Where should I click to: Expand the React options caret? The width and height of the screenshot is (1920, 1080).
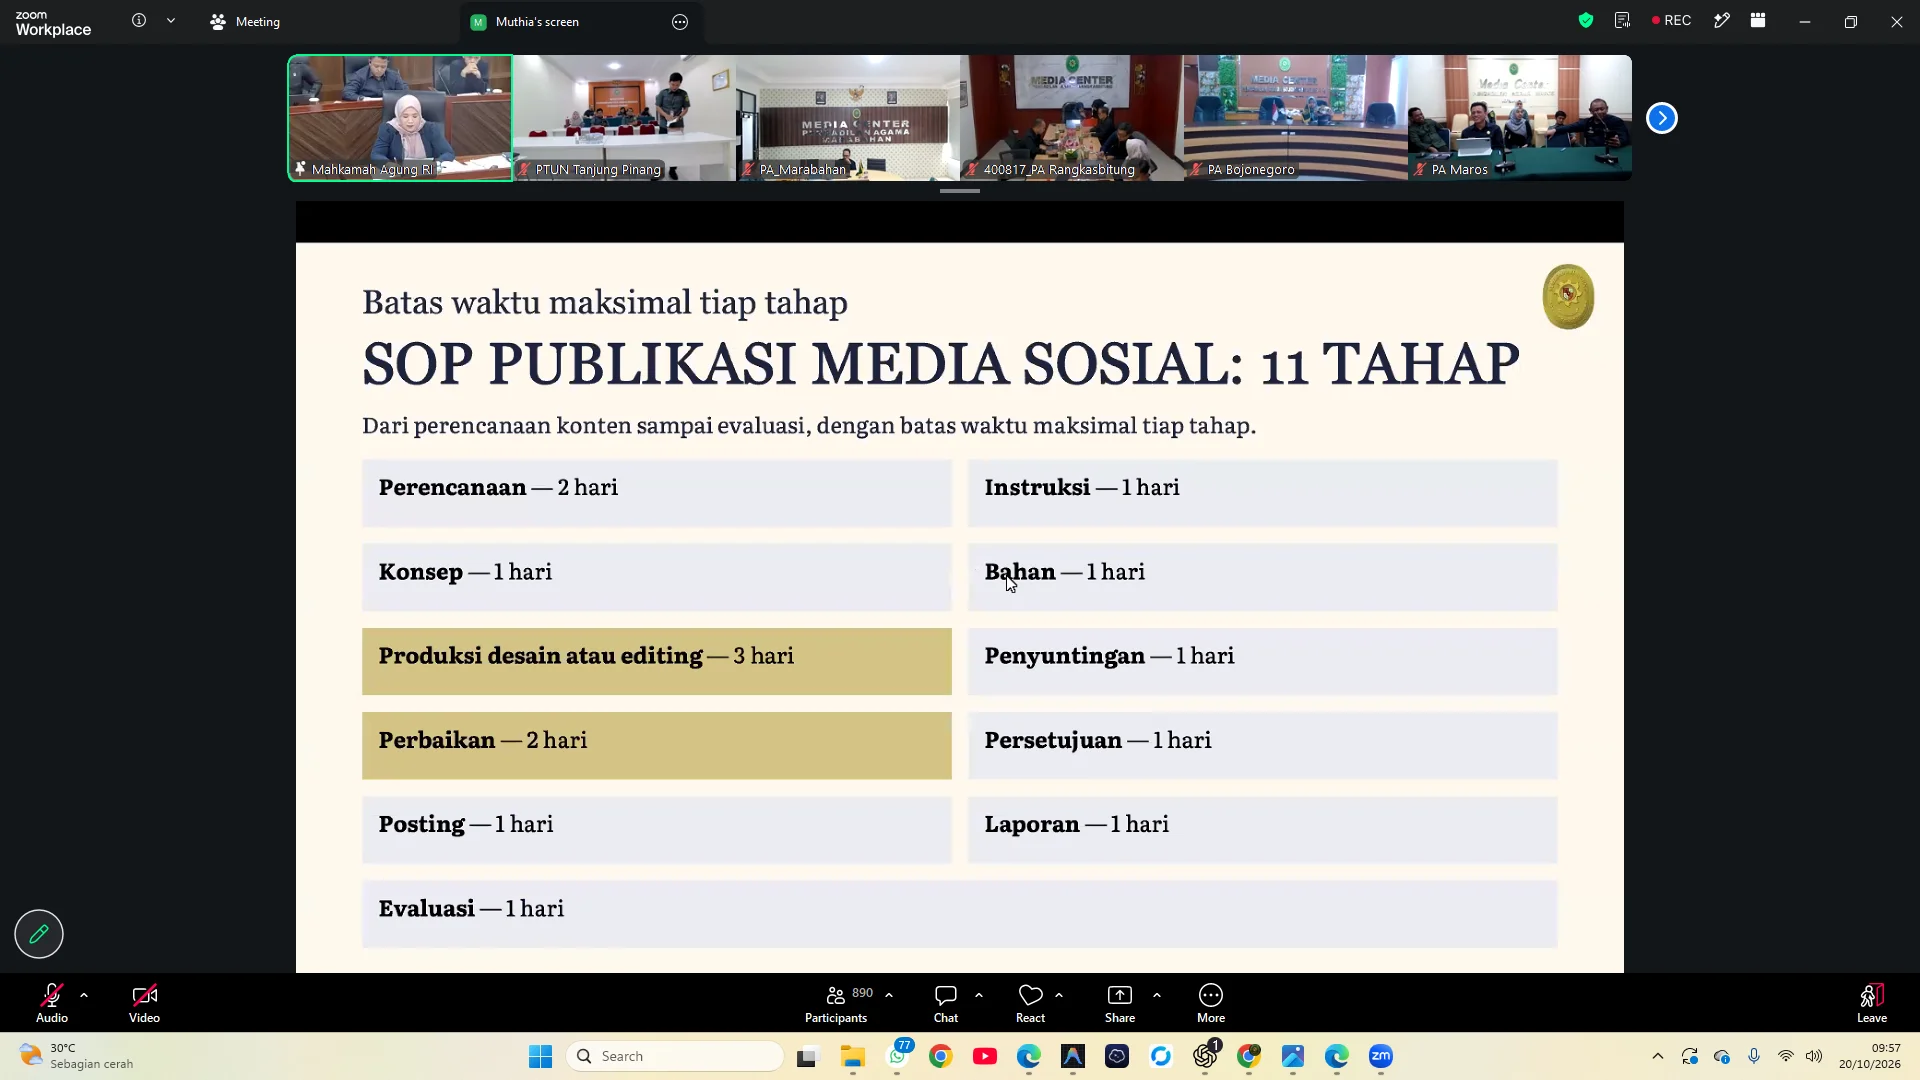click(1059, 995)
